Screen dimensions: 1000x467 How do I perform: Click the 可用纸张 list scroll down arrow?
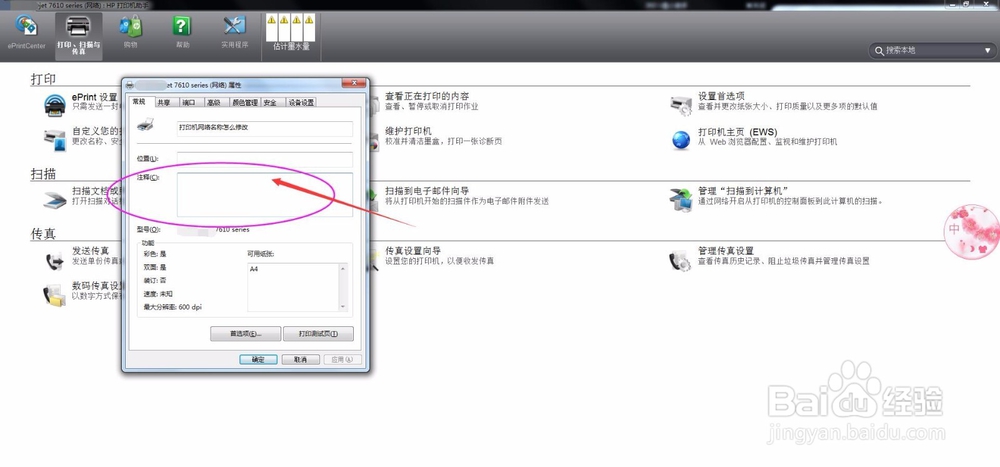pos(344,307)
